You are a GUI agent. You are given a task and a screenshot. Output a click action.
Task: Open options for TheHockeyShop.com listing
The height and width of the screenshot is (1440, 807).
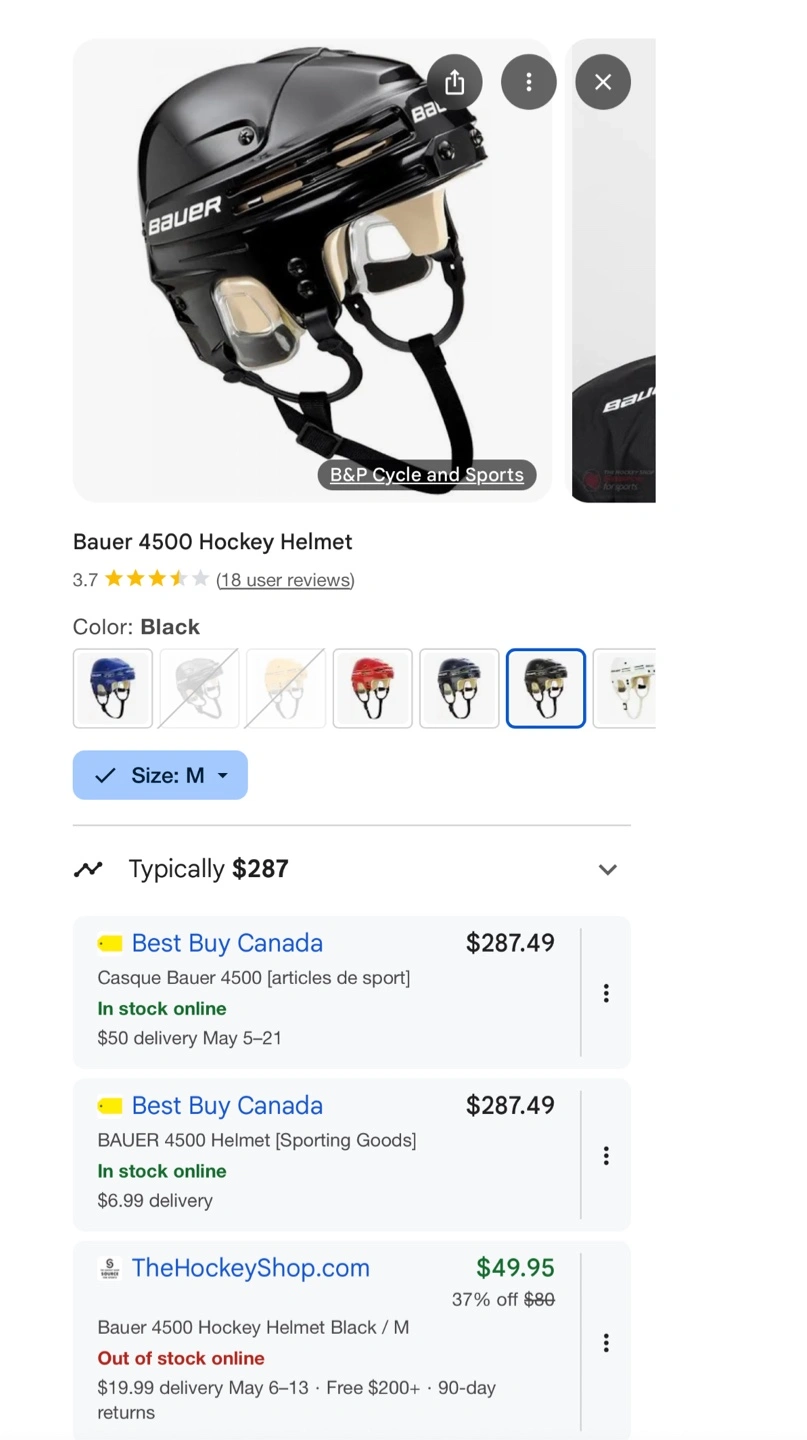[606, 1343]
